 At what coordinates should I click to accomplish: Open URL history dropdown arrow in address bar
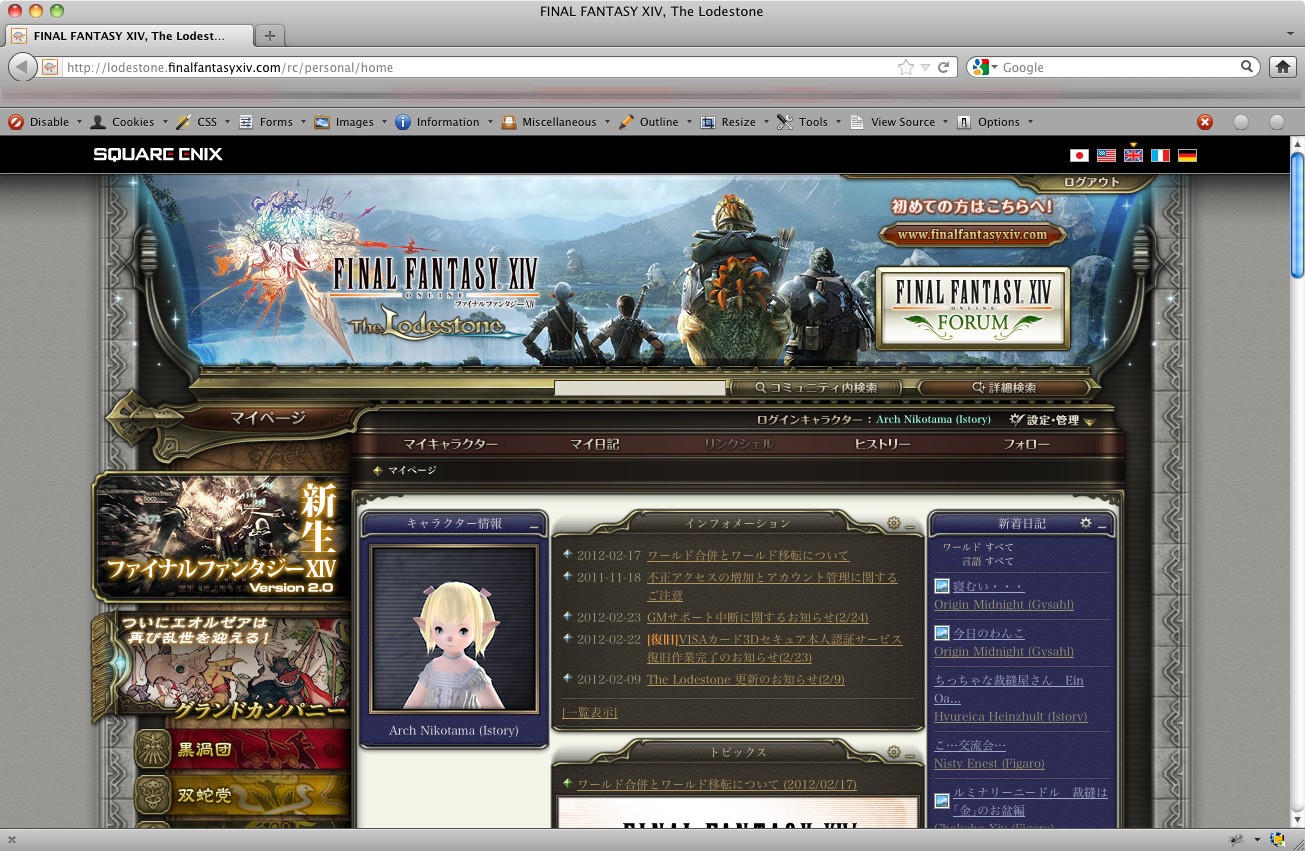pyautogui.click(x=925, y=67)
